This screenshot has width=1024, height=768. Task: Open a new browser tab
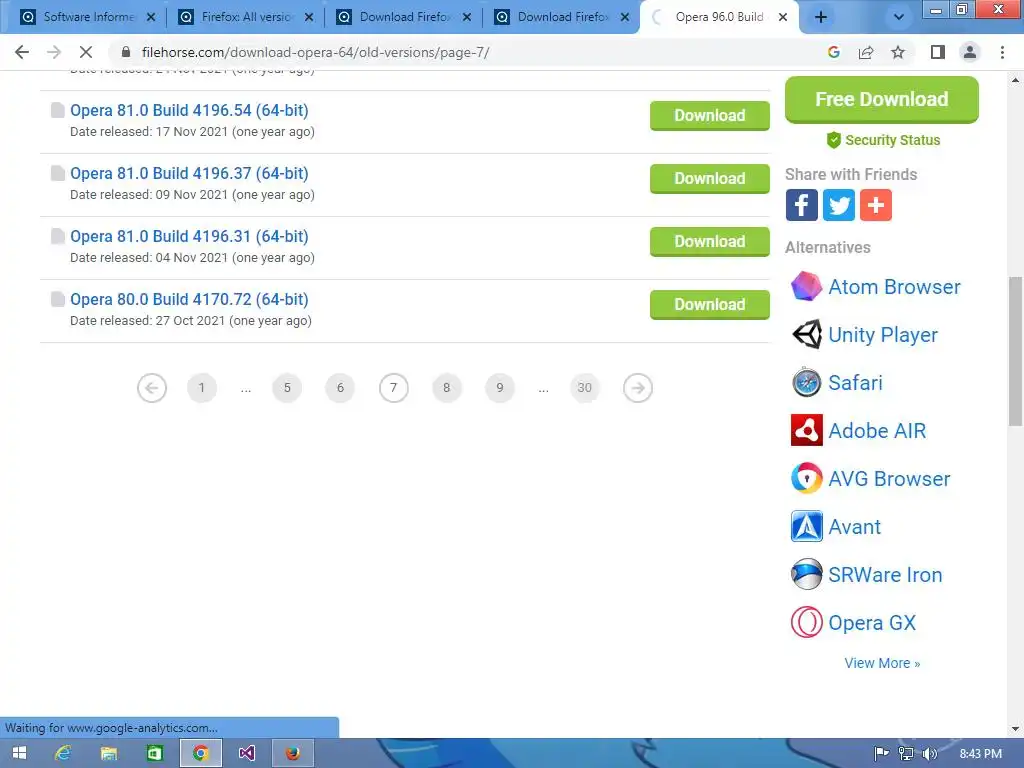pyautogui.click(x=821, y=18)
